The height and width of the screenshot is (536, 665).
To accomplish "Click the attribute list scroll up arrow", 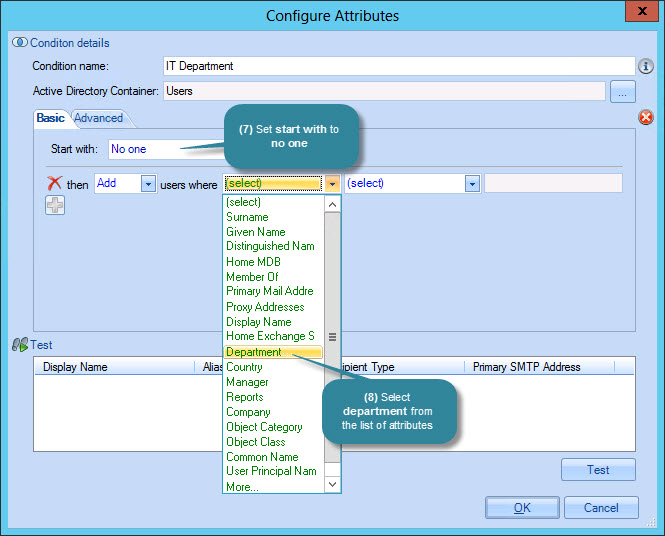I will tap(332, 204).
